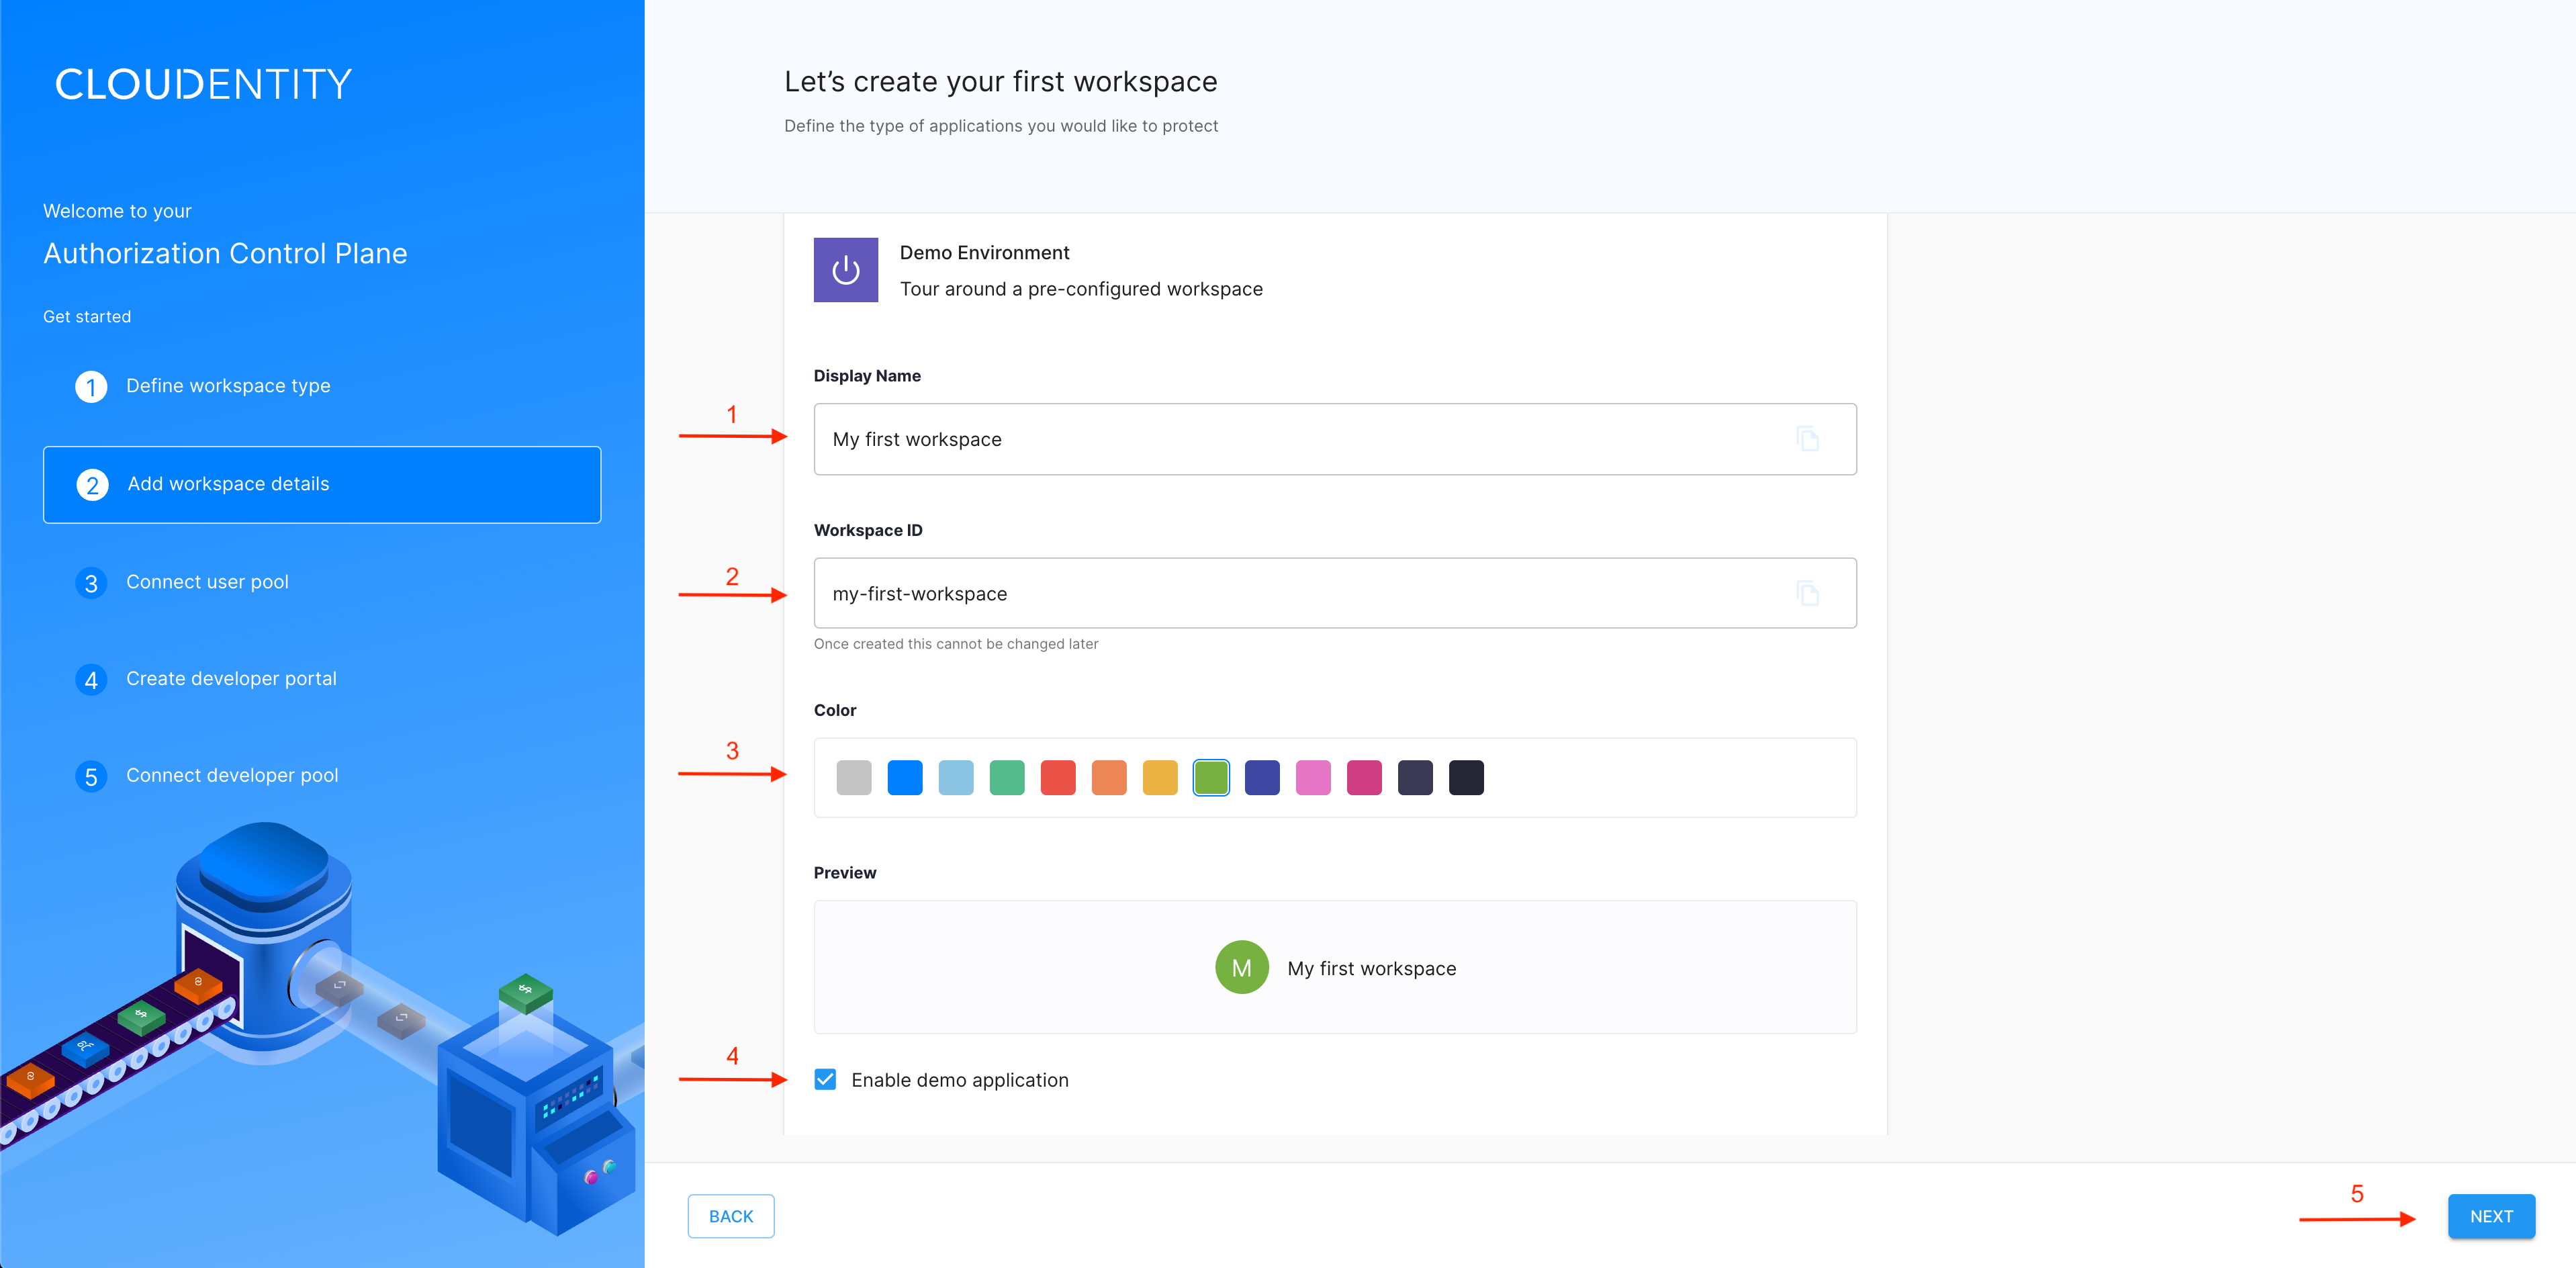Screen dimensions: 2576x1268
Task: Pick the magenta color swatch
Action: [1364, 777]
